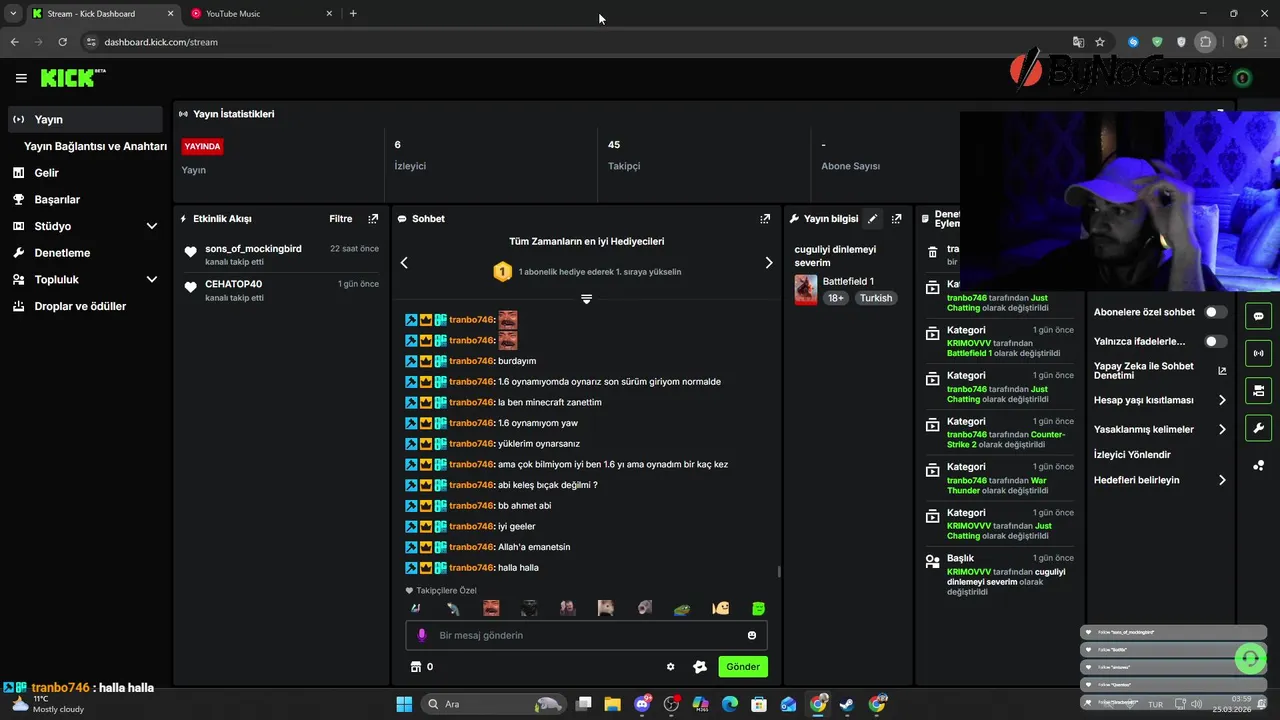The height and width of the screenshot is (720, 1280).
Task: Open a new Chrome tab
Action: pyautogui.click(x=353, y=14)
